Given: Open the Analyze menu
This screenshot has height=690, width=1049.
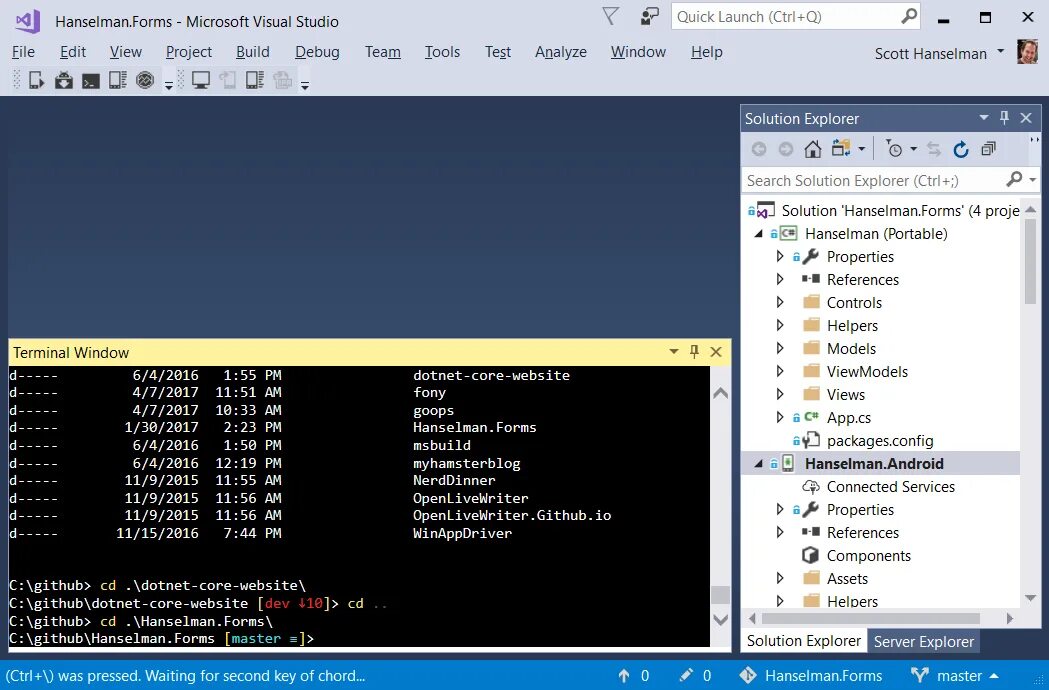Looking at the screenshot, I should [x=561, y=52].
